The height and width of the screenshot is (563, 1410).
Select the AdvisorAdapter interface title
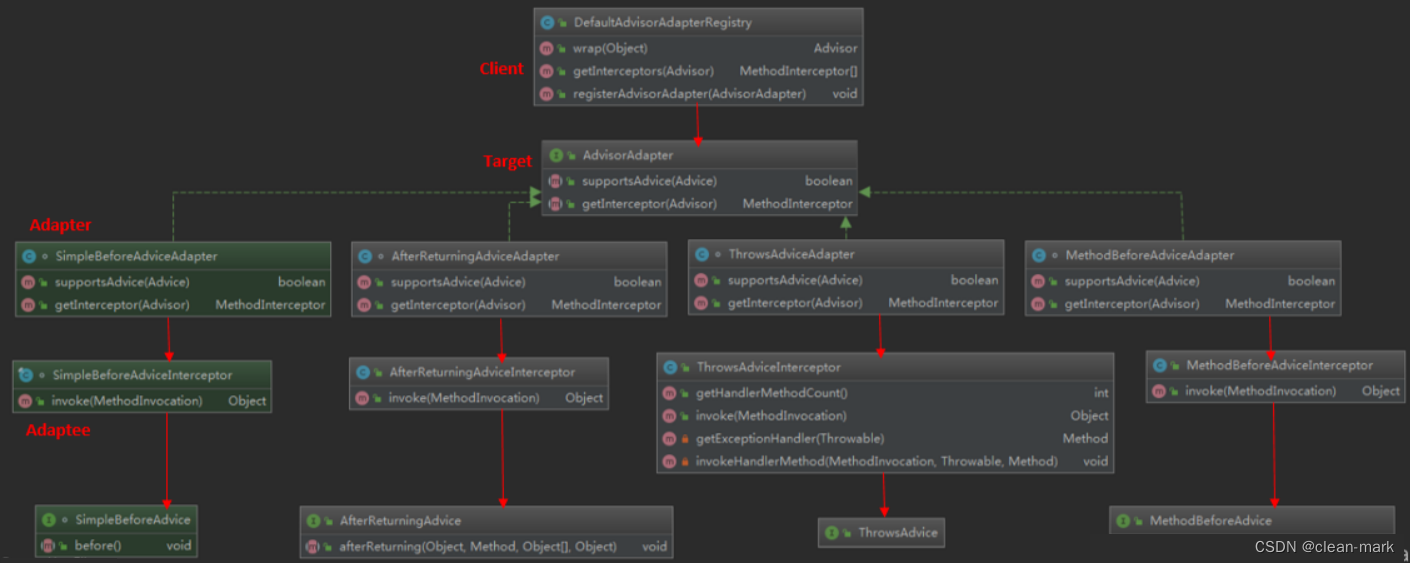pos(628,155)
